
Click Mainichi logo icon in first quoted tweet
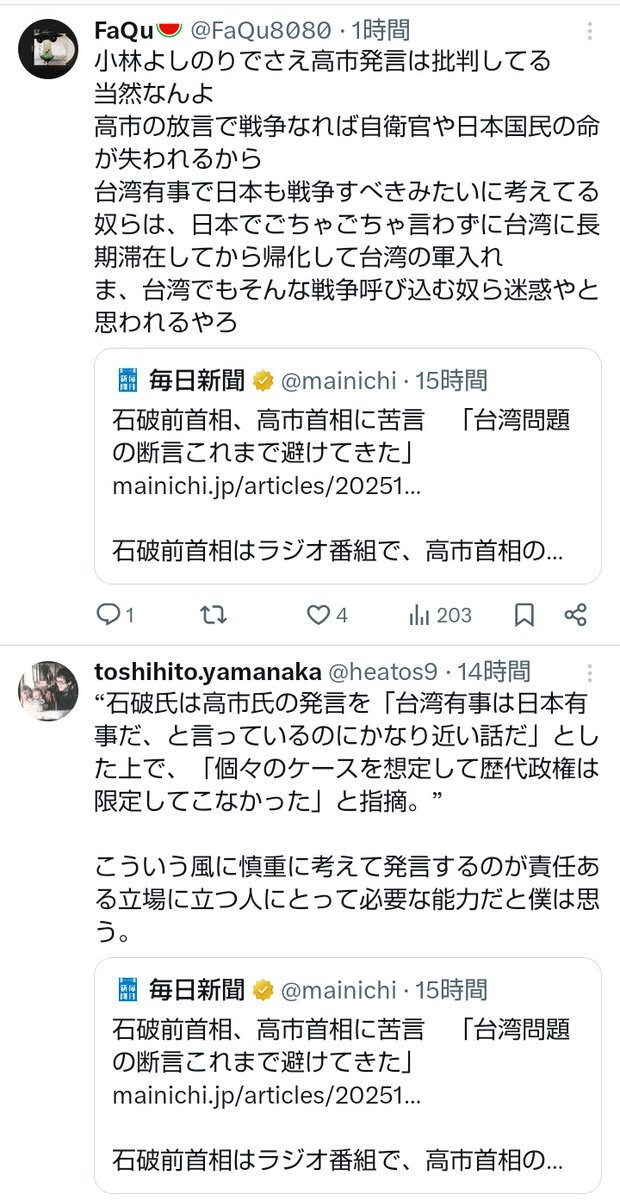pyautogui.click(x=127, y=380)
